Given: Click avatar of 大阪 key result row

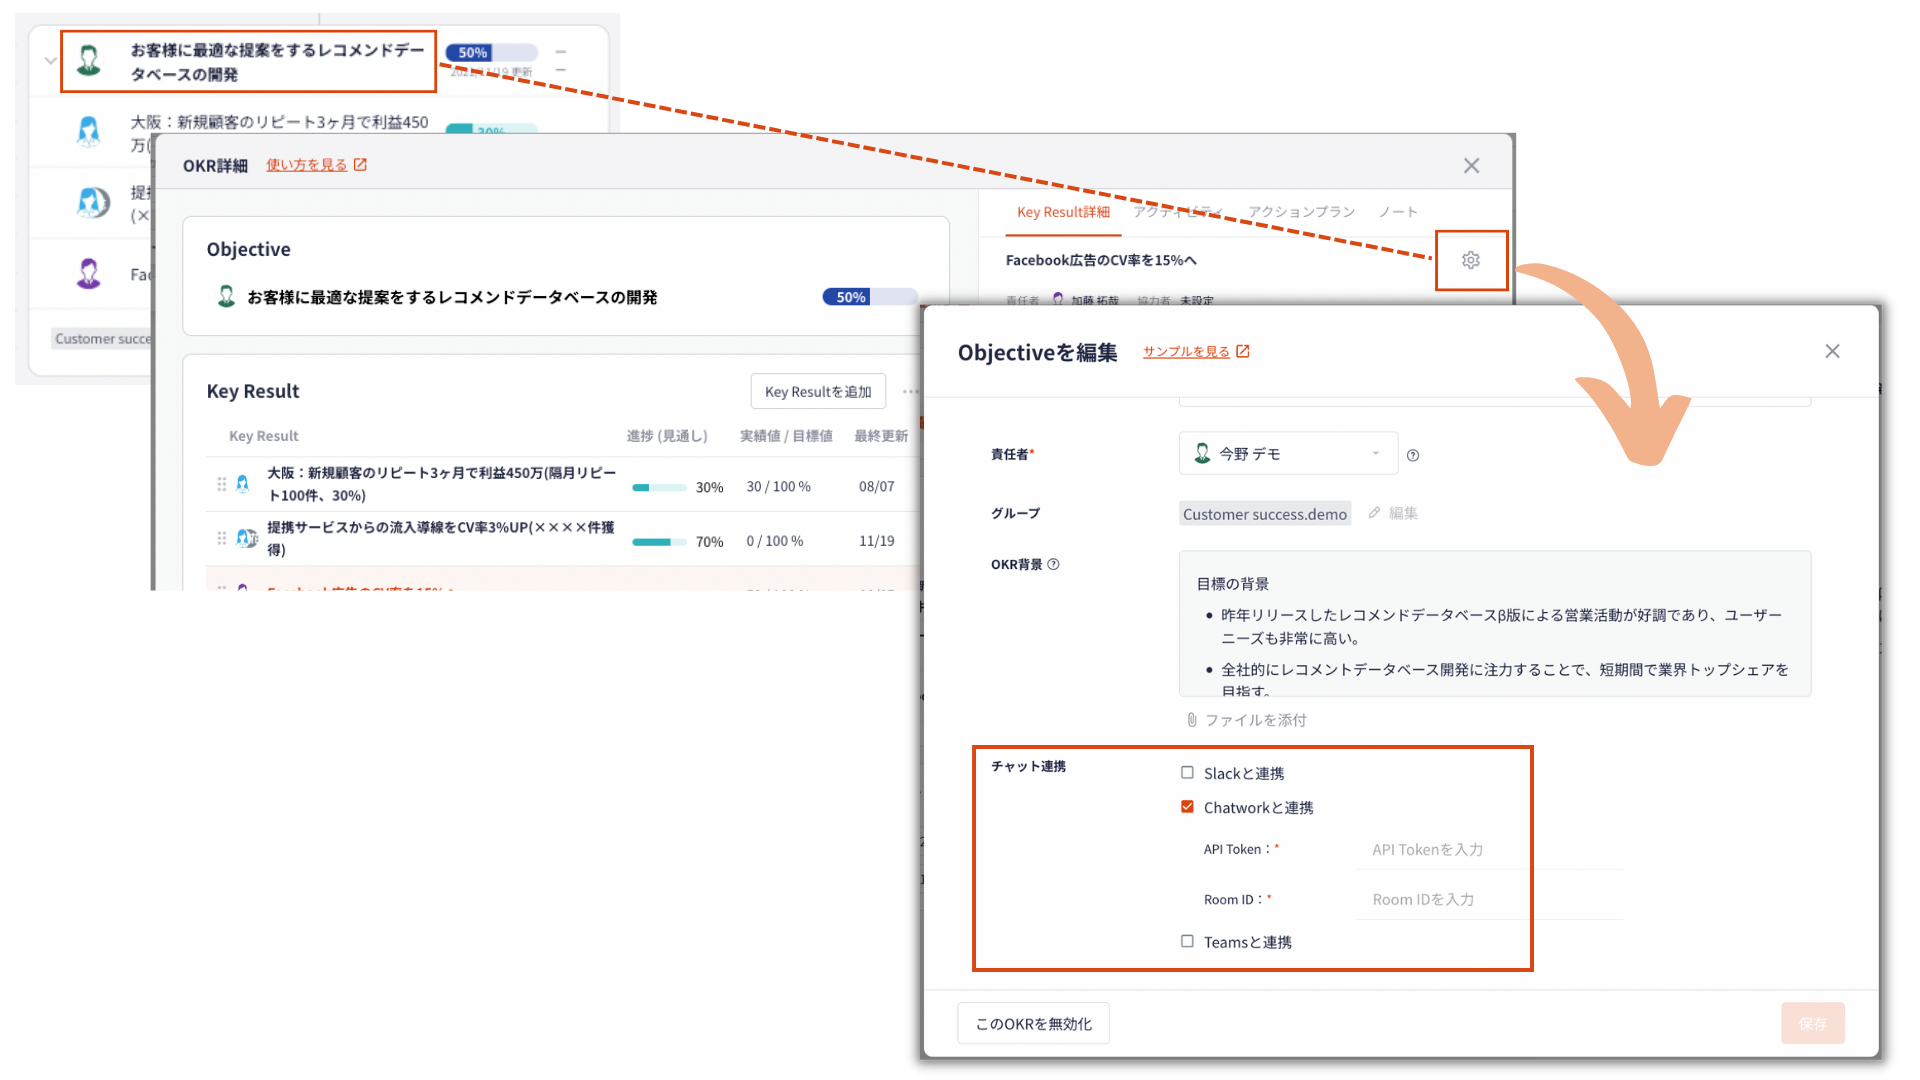Looking at the screenshot, I should tap(243, 484).
